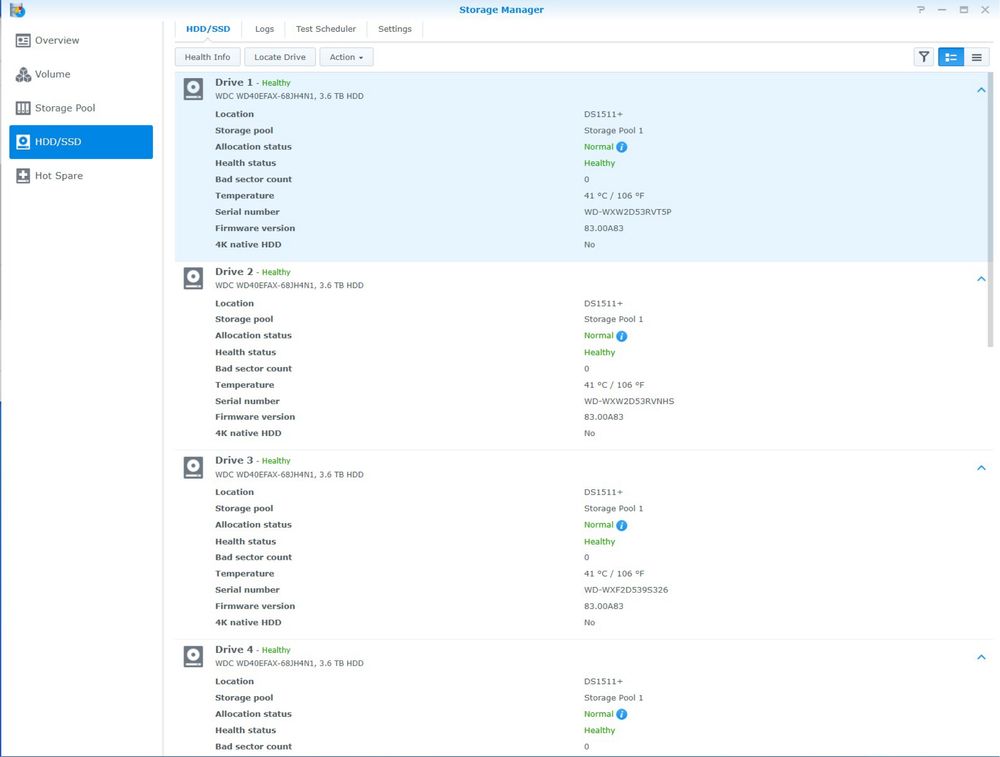1000x757 pixels.
Task: Click Drive 1 Normal allocation status text
Action: [598, 147]
